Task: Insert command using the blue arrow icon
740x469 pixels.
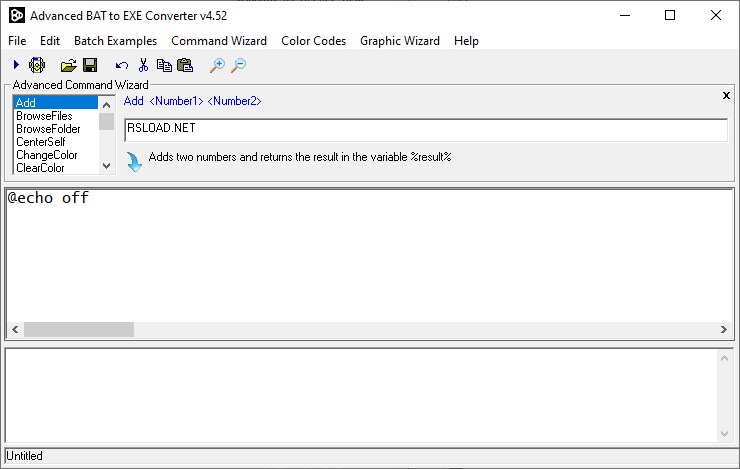Action: (134, 161)
